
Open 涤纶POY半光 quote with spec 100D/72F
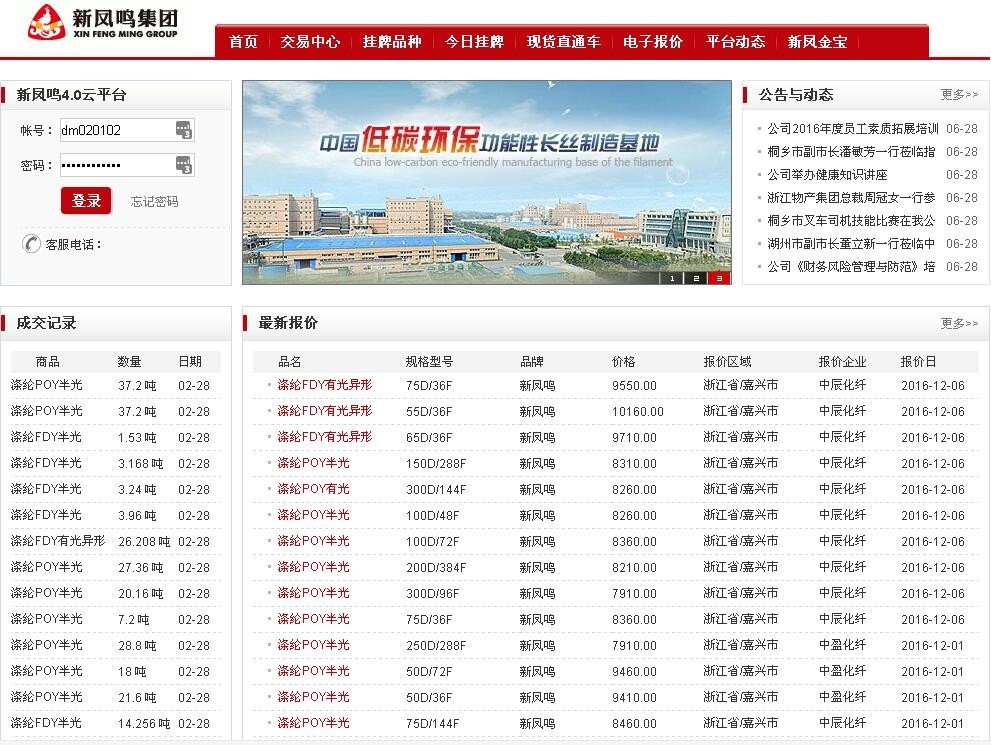[313, 541]
